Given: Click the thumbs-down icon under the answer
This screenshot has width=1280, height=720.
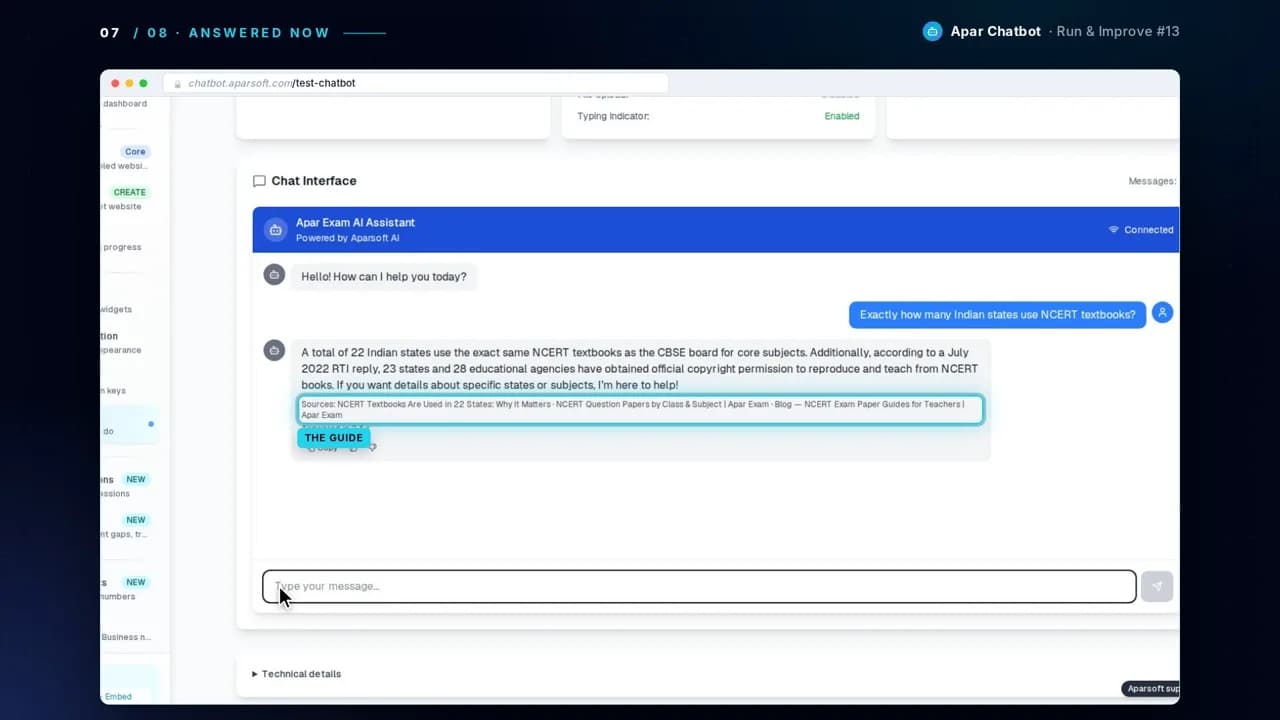Looking at the screenshot, I should coord(372,447).
